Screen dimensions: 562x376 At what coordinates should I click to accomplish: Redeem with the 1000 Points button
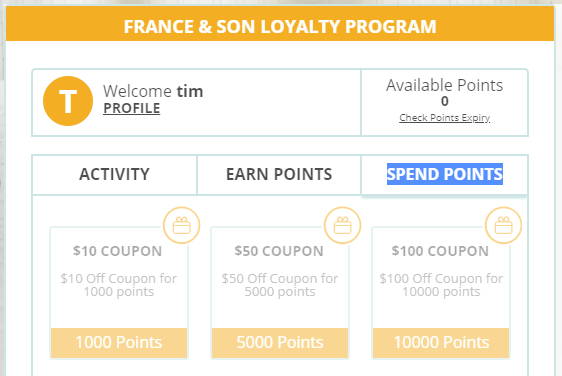[x=119, y=342]
